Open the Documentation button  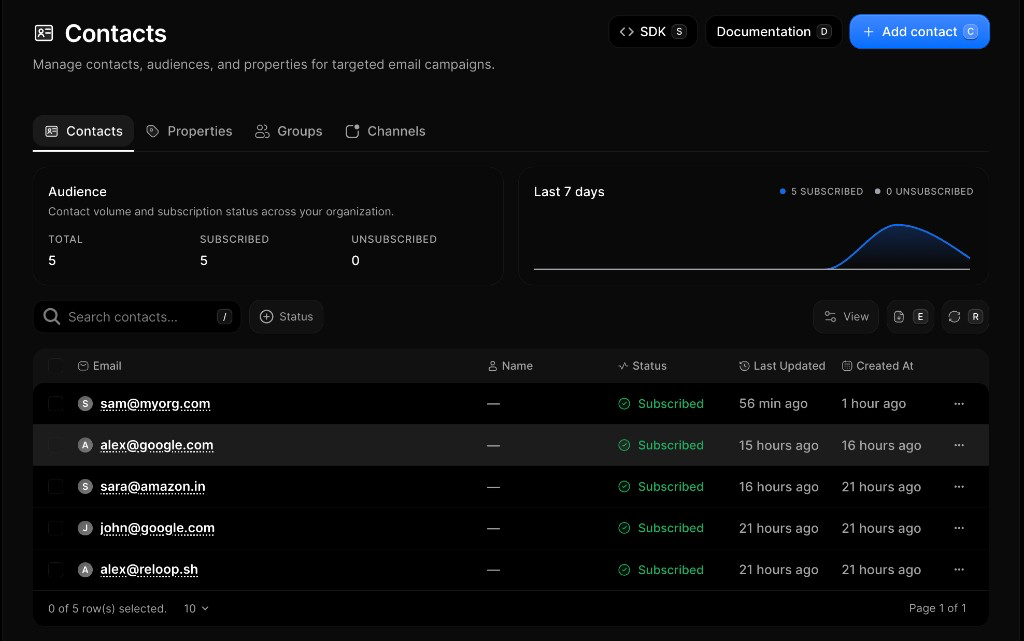pos(773,31)
